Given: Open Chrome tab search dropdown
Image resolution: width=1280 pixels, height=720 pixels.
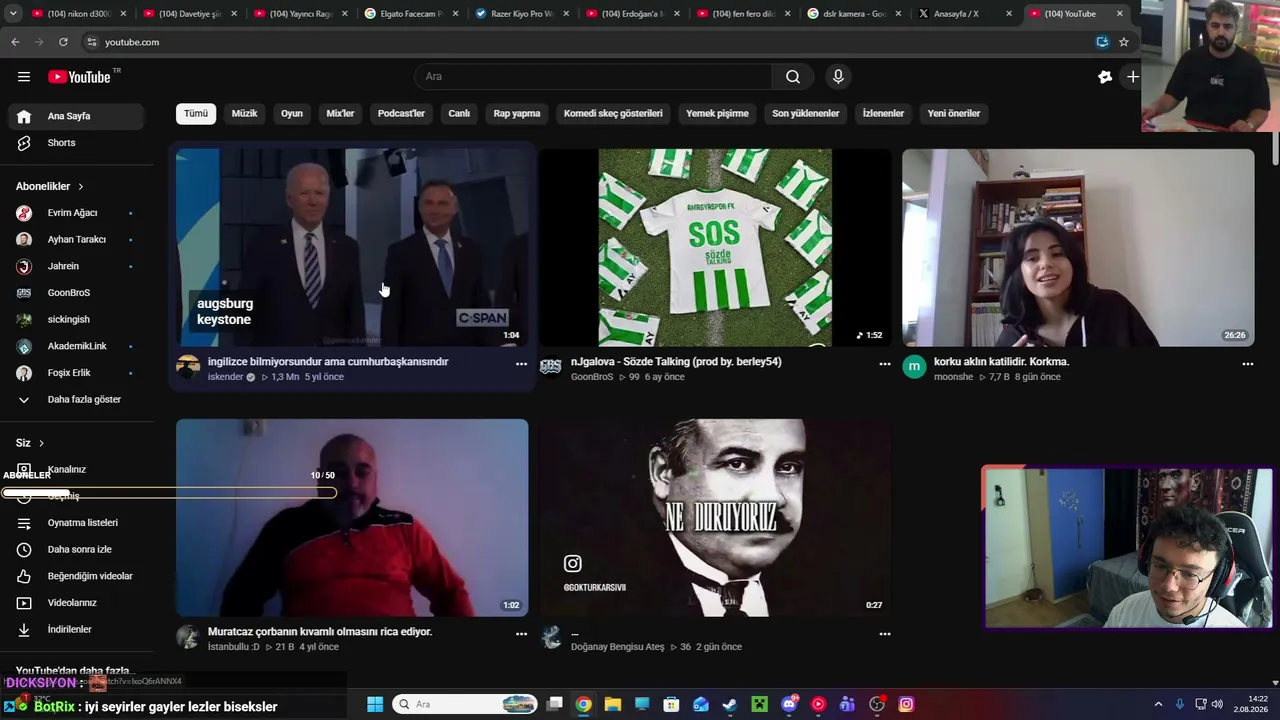Looking at the screenshot, I should [13, 14].
